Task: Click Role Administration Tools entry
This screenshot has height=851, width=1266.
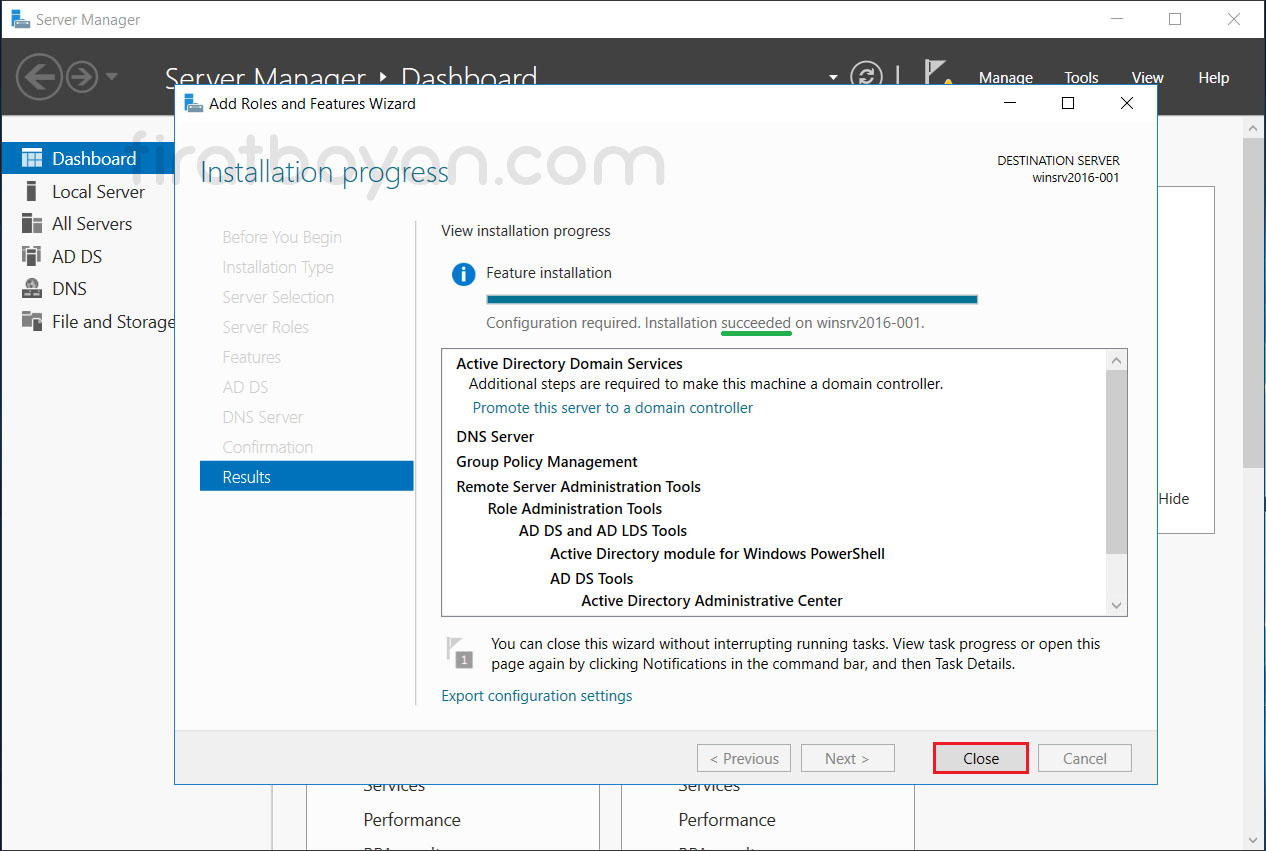Action: tap(574, 509)
